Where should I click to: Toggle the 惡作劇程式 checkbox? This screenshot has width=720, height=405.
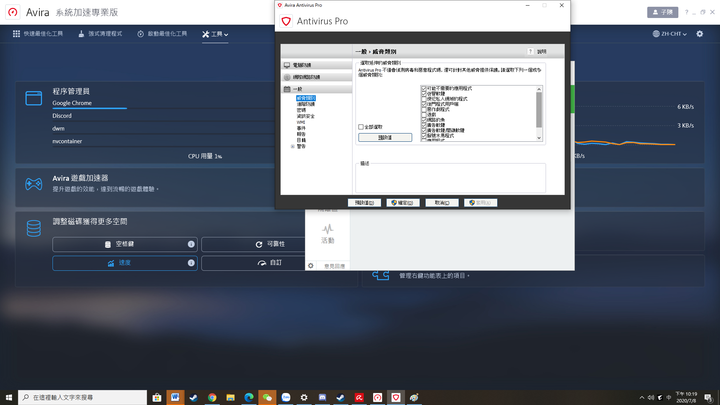(x=424, y=109)
